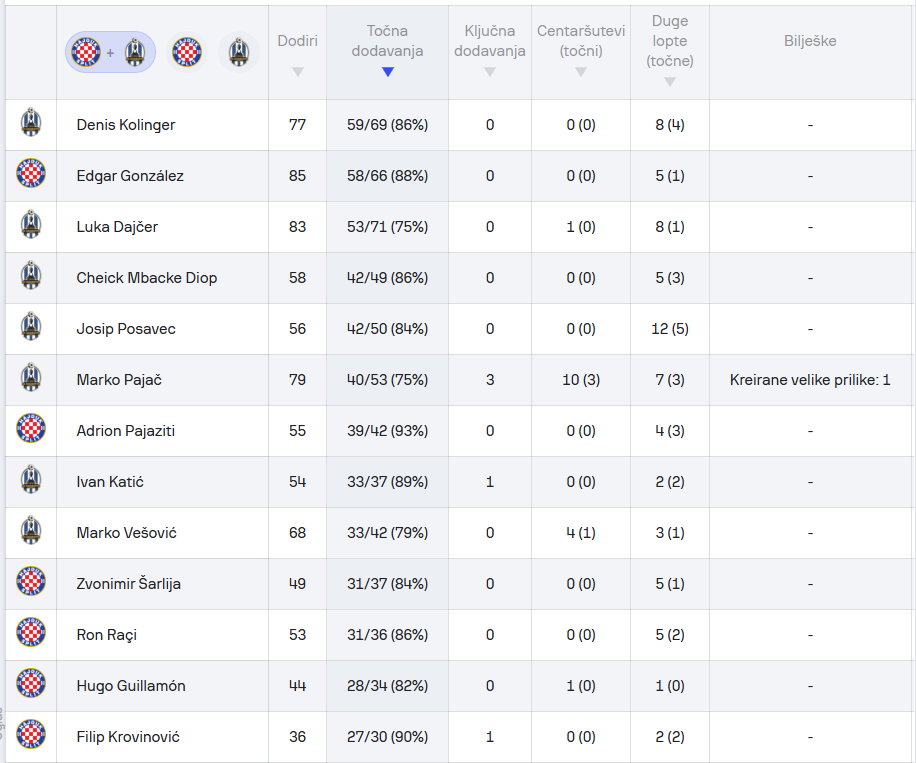Click the Hajduk crest beside Ron Raçi
This screenshot has width=916, height=763.
click(31, 634)
